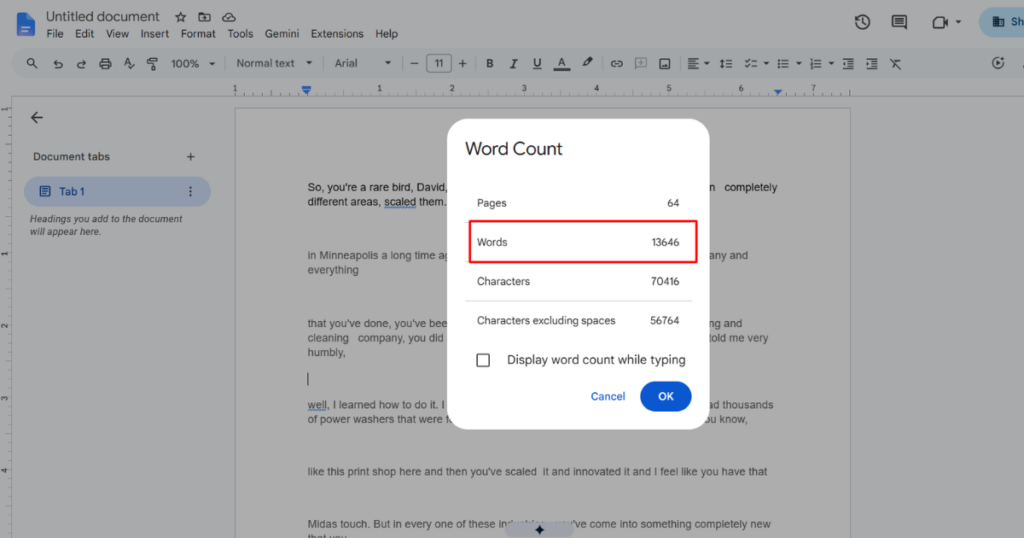The image size is (1024, 538).
Task: Toggle bold formatting
Action: pos(489,63)
